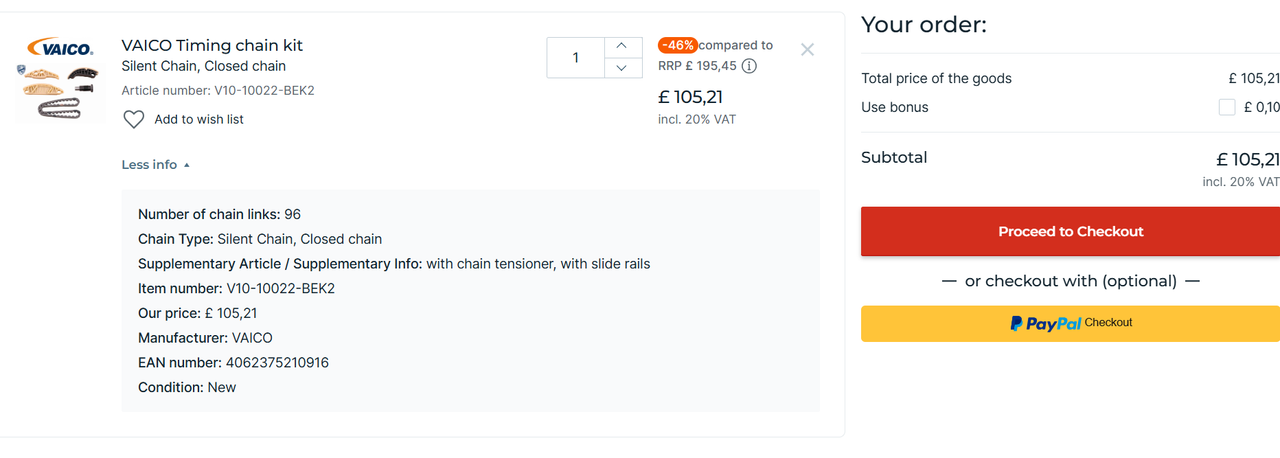Click the VAICO brand logo

coord(60,48)
